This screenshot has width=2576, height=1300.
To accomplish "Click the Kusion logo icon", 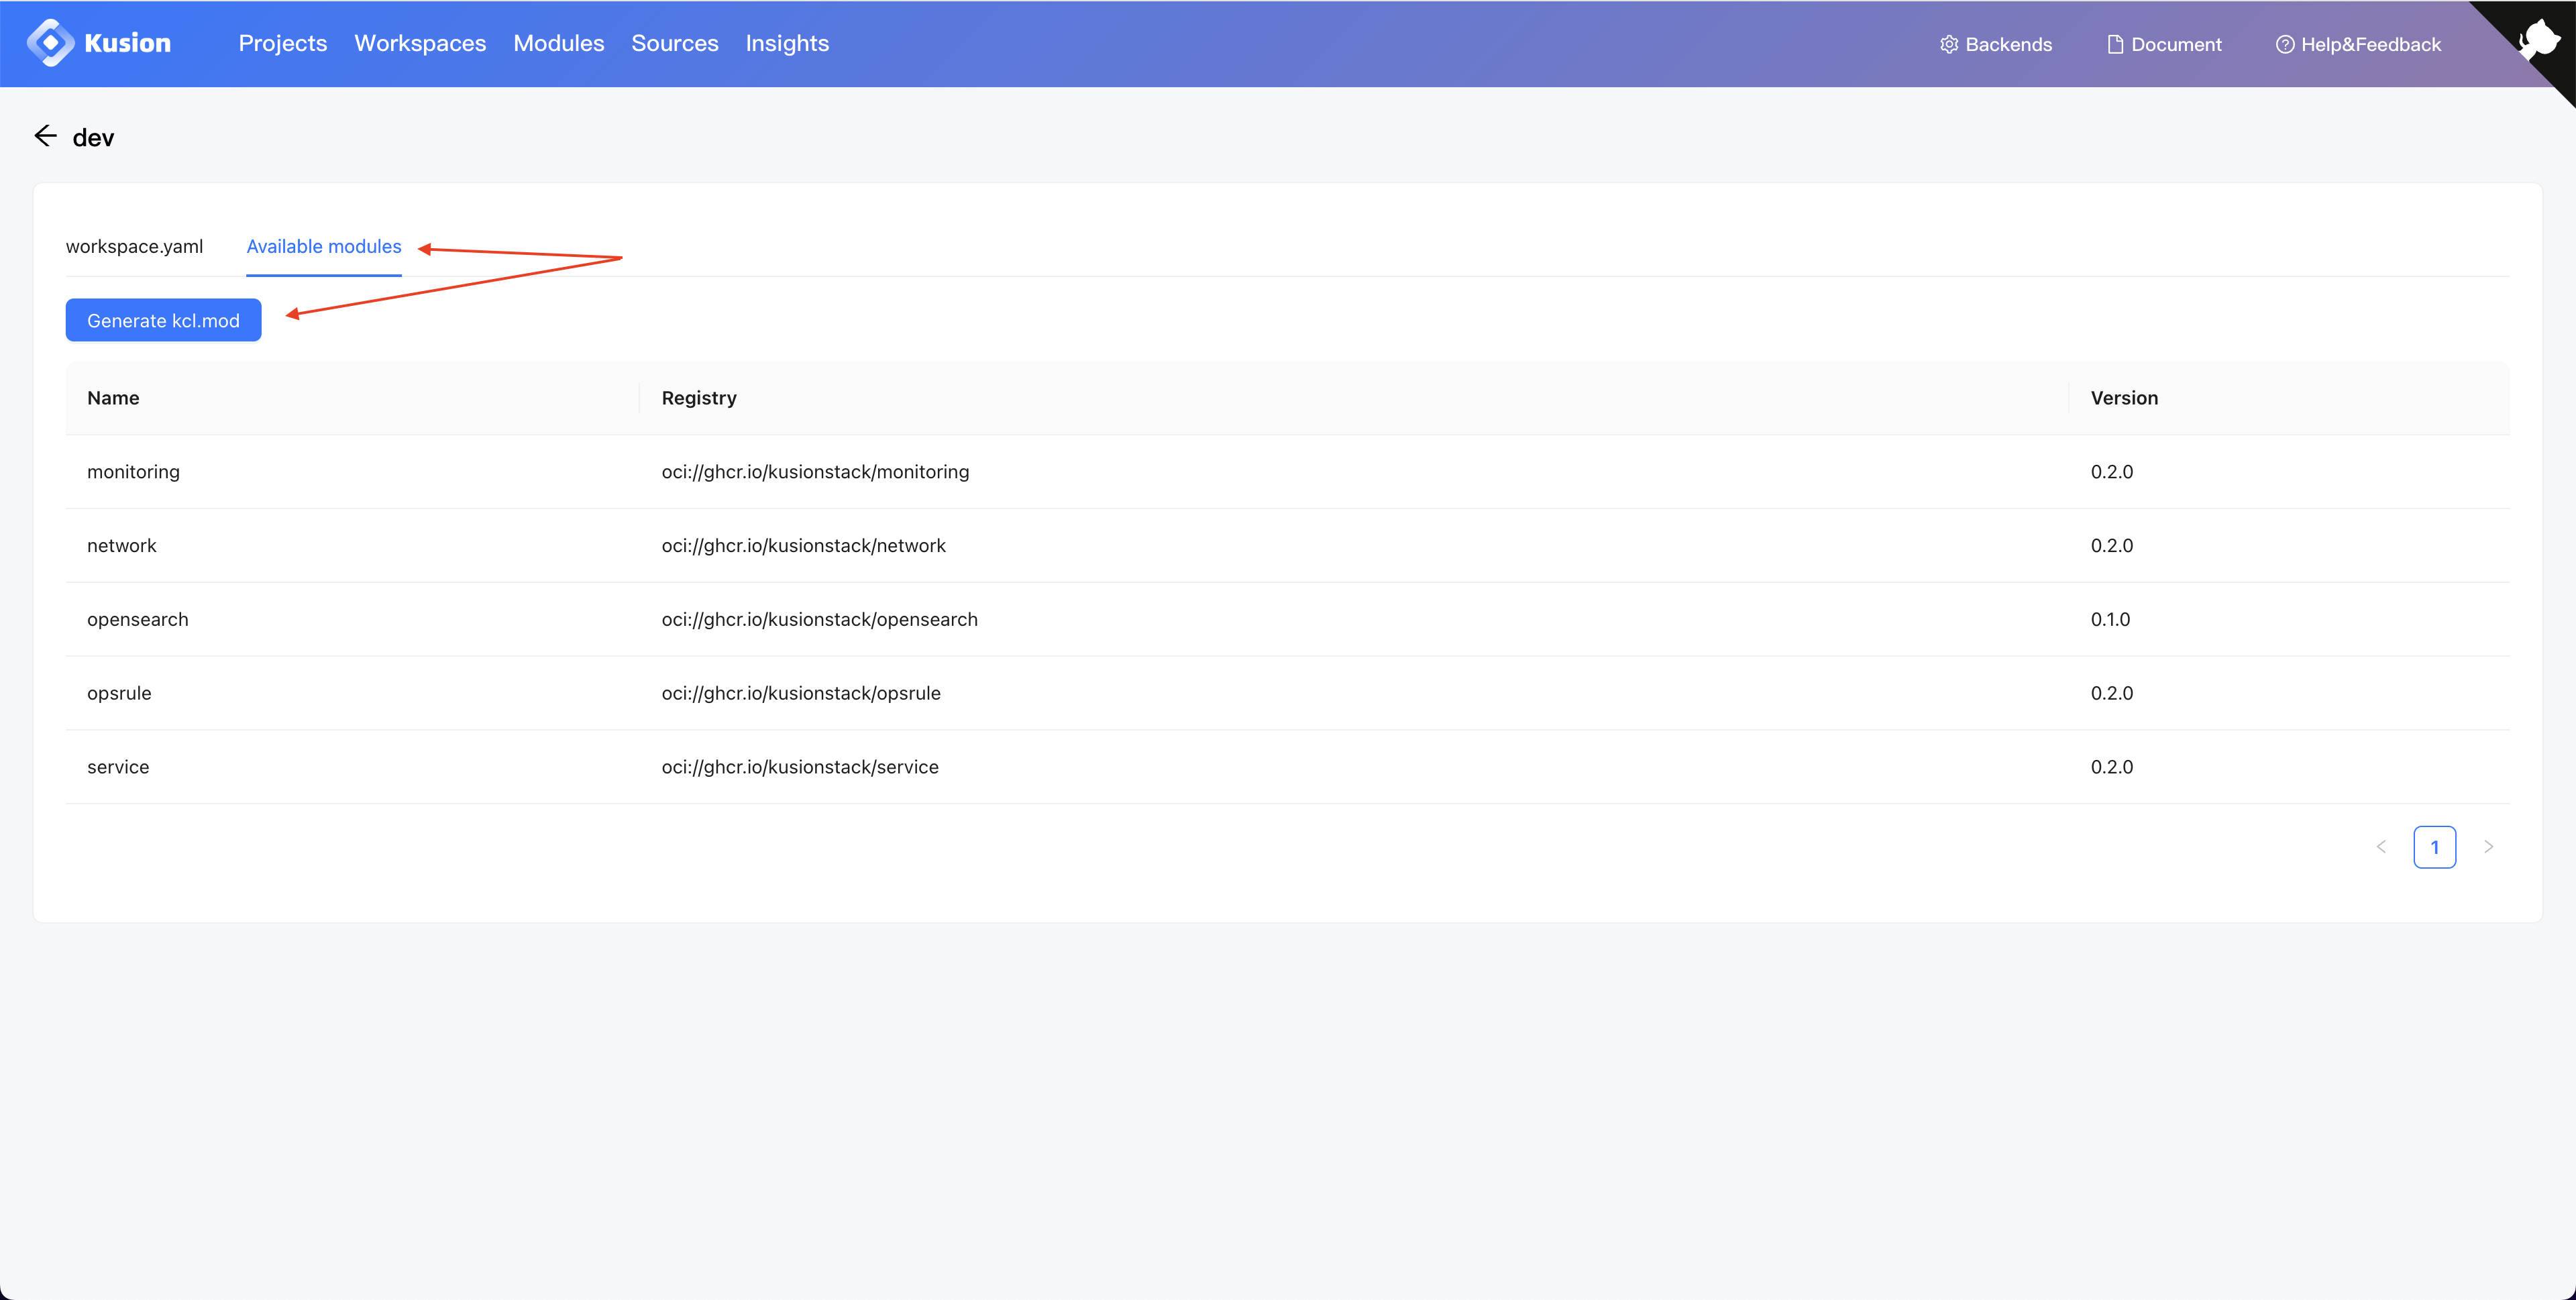I will point(50,43).
